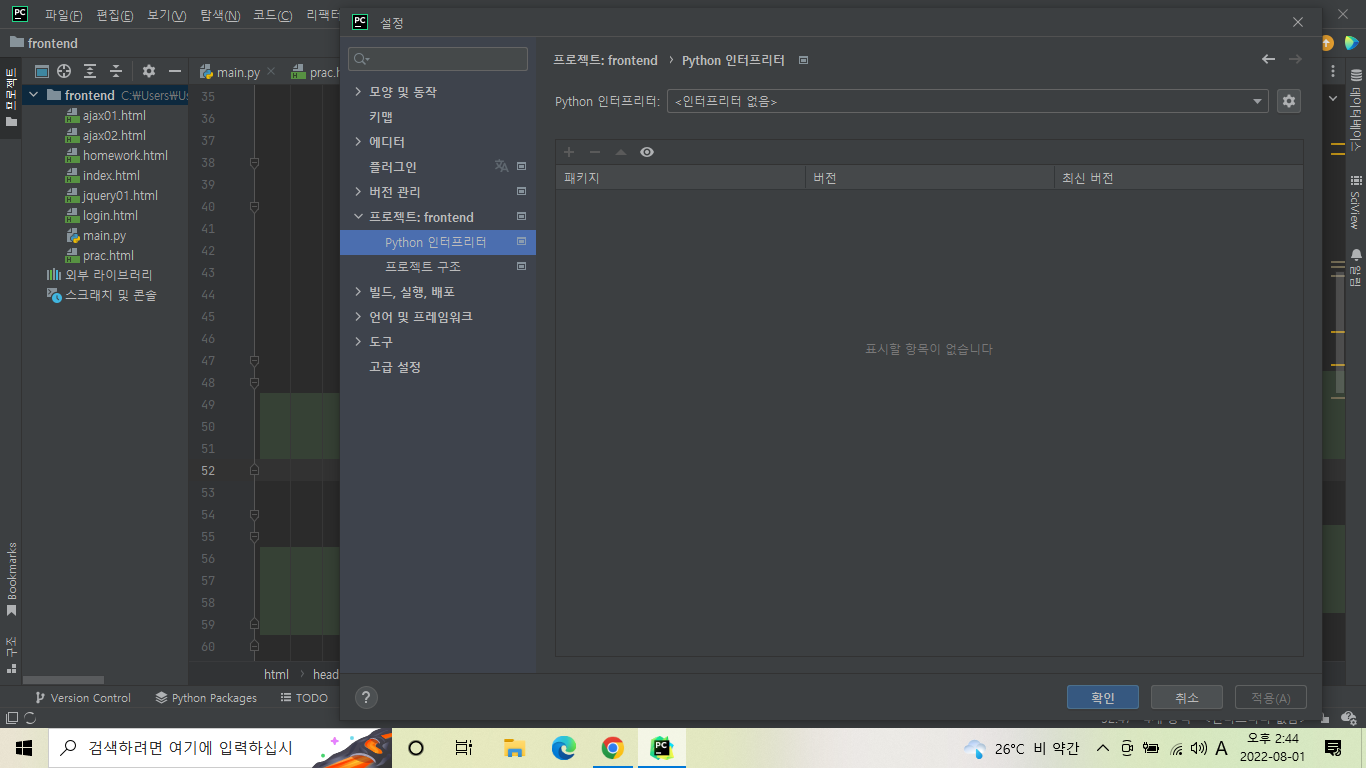Click the expand all icon in Project panel
Screen dimensions: 1366x768
tap(90, 71)
